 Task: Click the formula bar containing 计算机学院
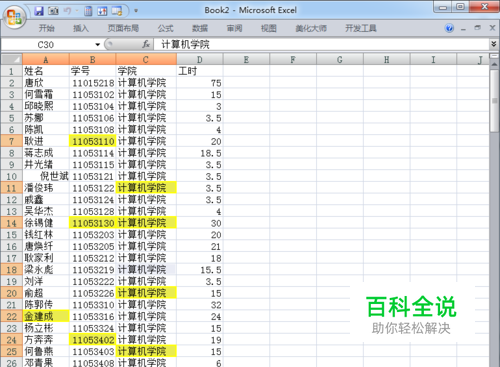tap(321, 45)
